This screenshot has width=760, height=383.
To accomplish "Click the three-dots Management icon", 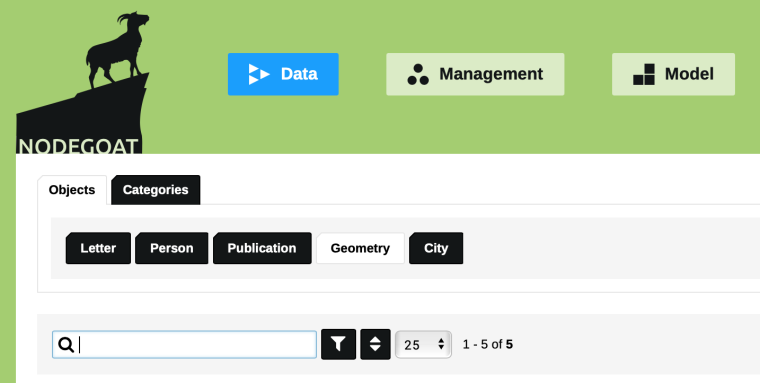I will tap(418, 74).
